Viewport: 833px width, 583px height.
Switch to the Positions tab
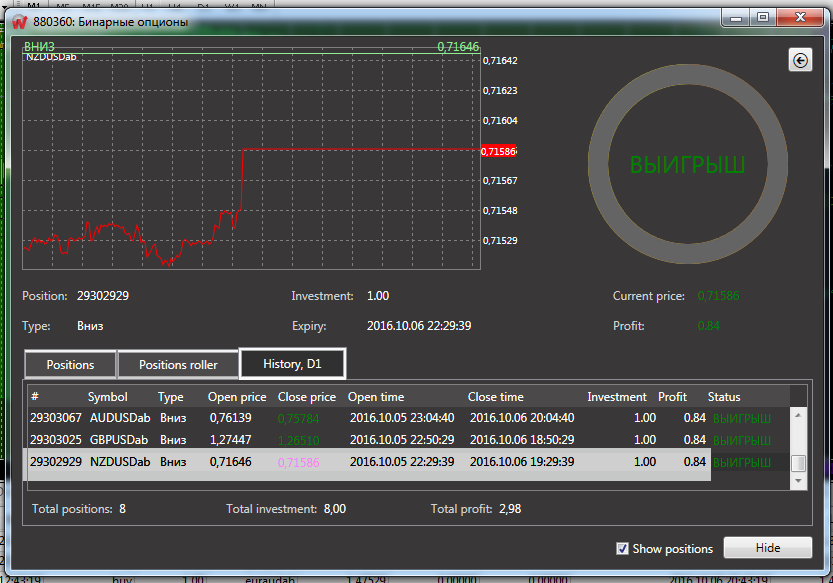coord(70,365)
